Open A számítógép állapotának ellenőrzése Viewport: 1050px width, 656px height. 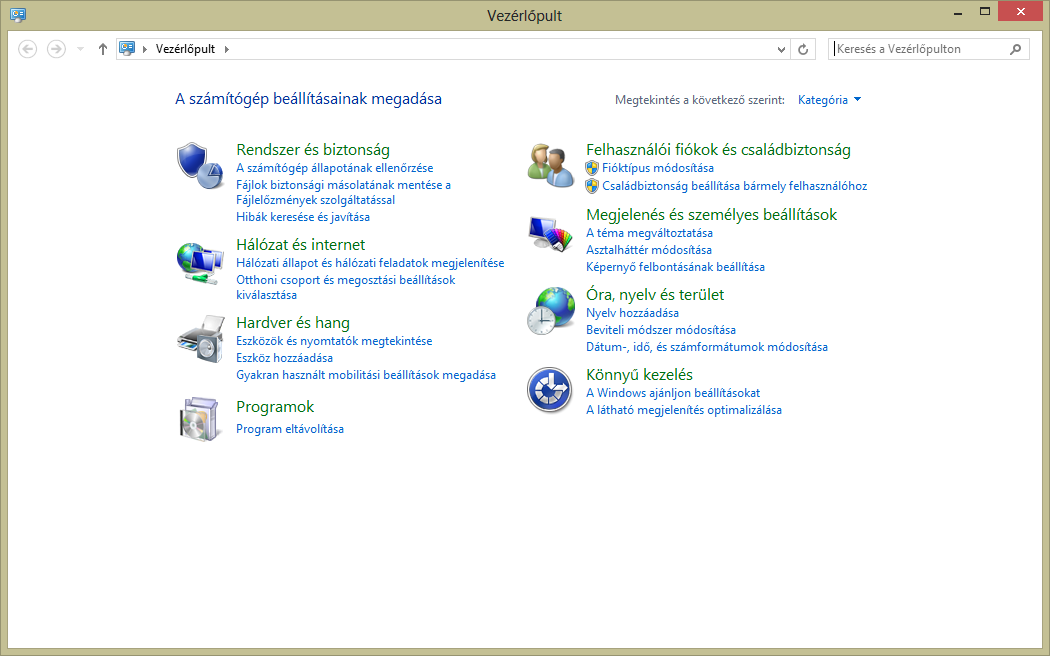pos(335,168)
